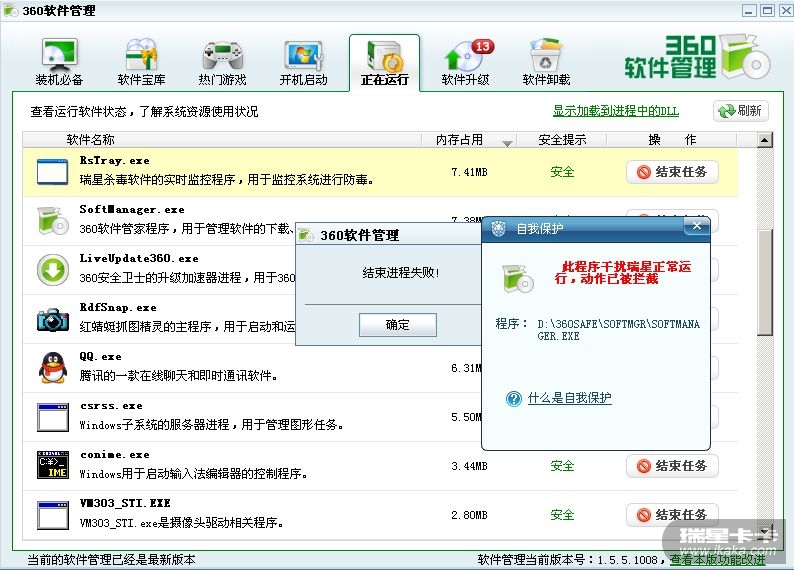Viewport: 794px width, 570px height.
Task: Open 什么是自我保护 help link
Action: (570, 398)
